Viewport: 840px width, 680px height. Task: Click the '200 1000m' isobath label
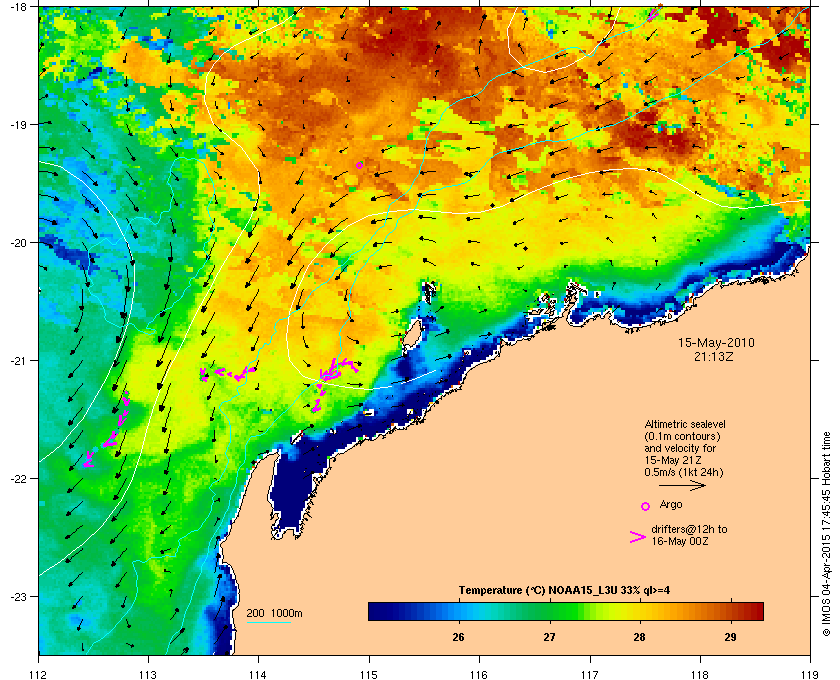(274, 614)
